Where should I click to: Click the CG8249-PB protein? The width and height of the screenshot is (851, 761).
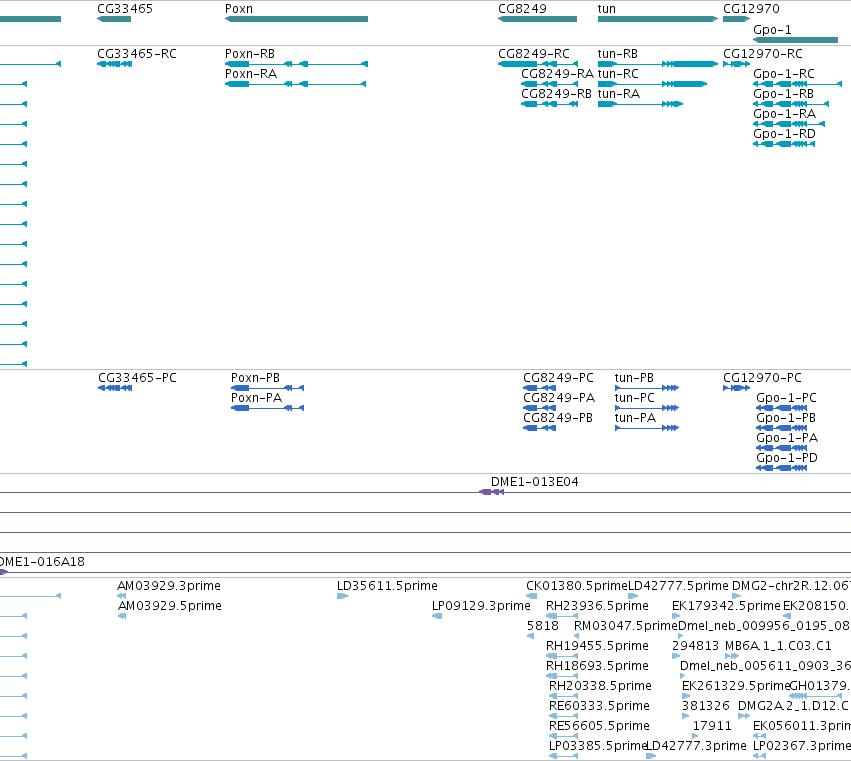(x=539, y=428)
